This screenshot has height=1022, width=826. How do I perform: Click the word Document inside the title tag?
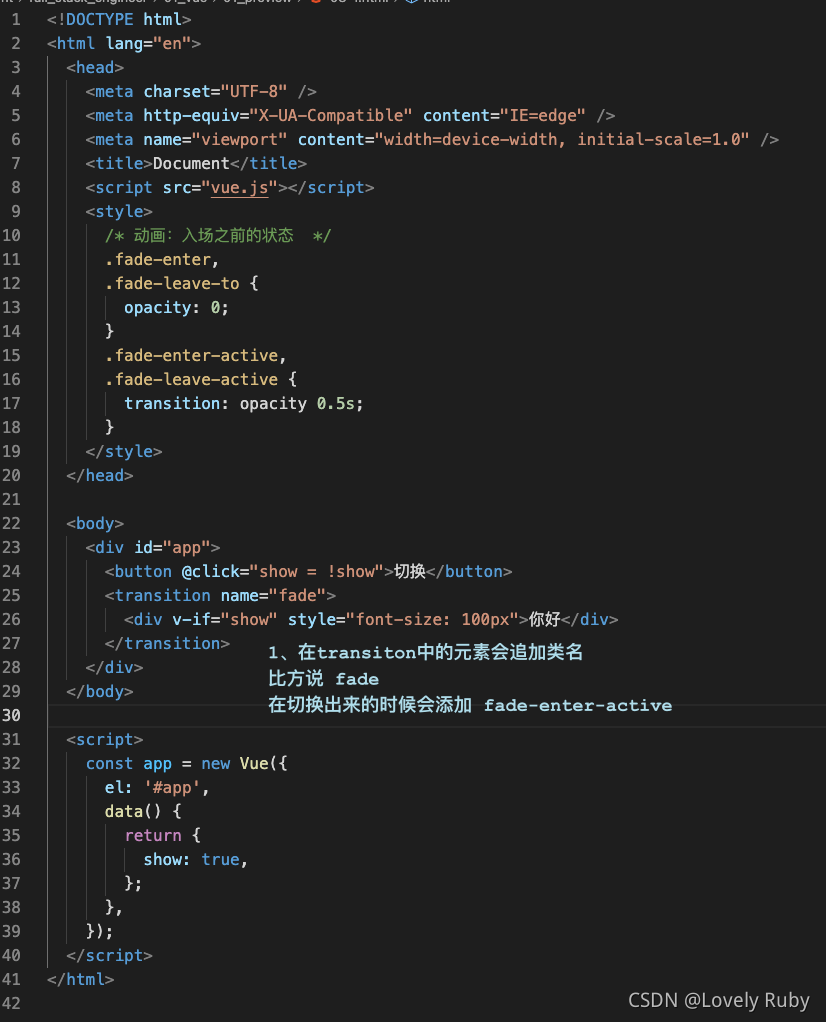click(x=191, y=164)
